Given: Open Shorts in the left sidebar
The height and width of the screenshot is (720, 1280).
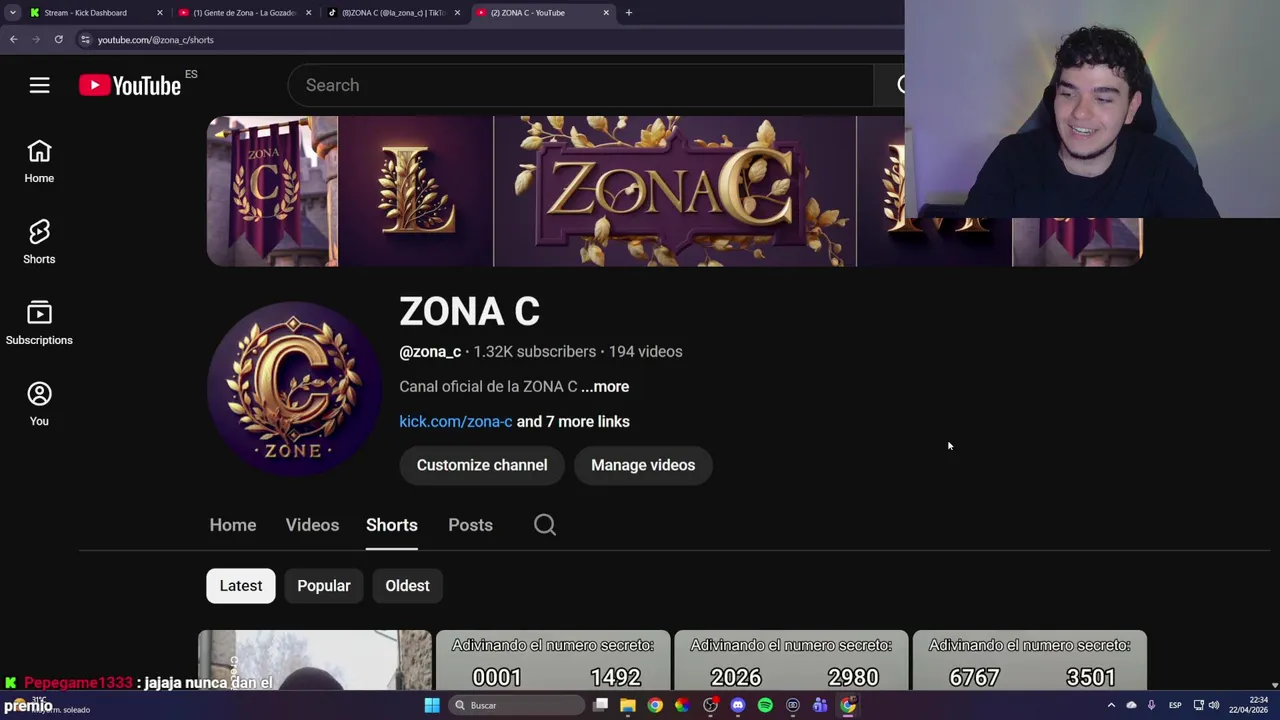Looking at the screenshot, I should 39,243.
